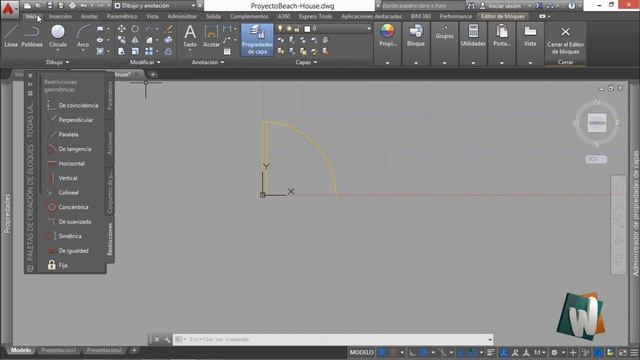640x360 pixels.
Task: Toggle the MODELO space button
Action: click(x=362, y=352)
